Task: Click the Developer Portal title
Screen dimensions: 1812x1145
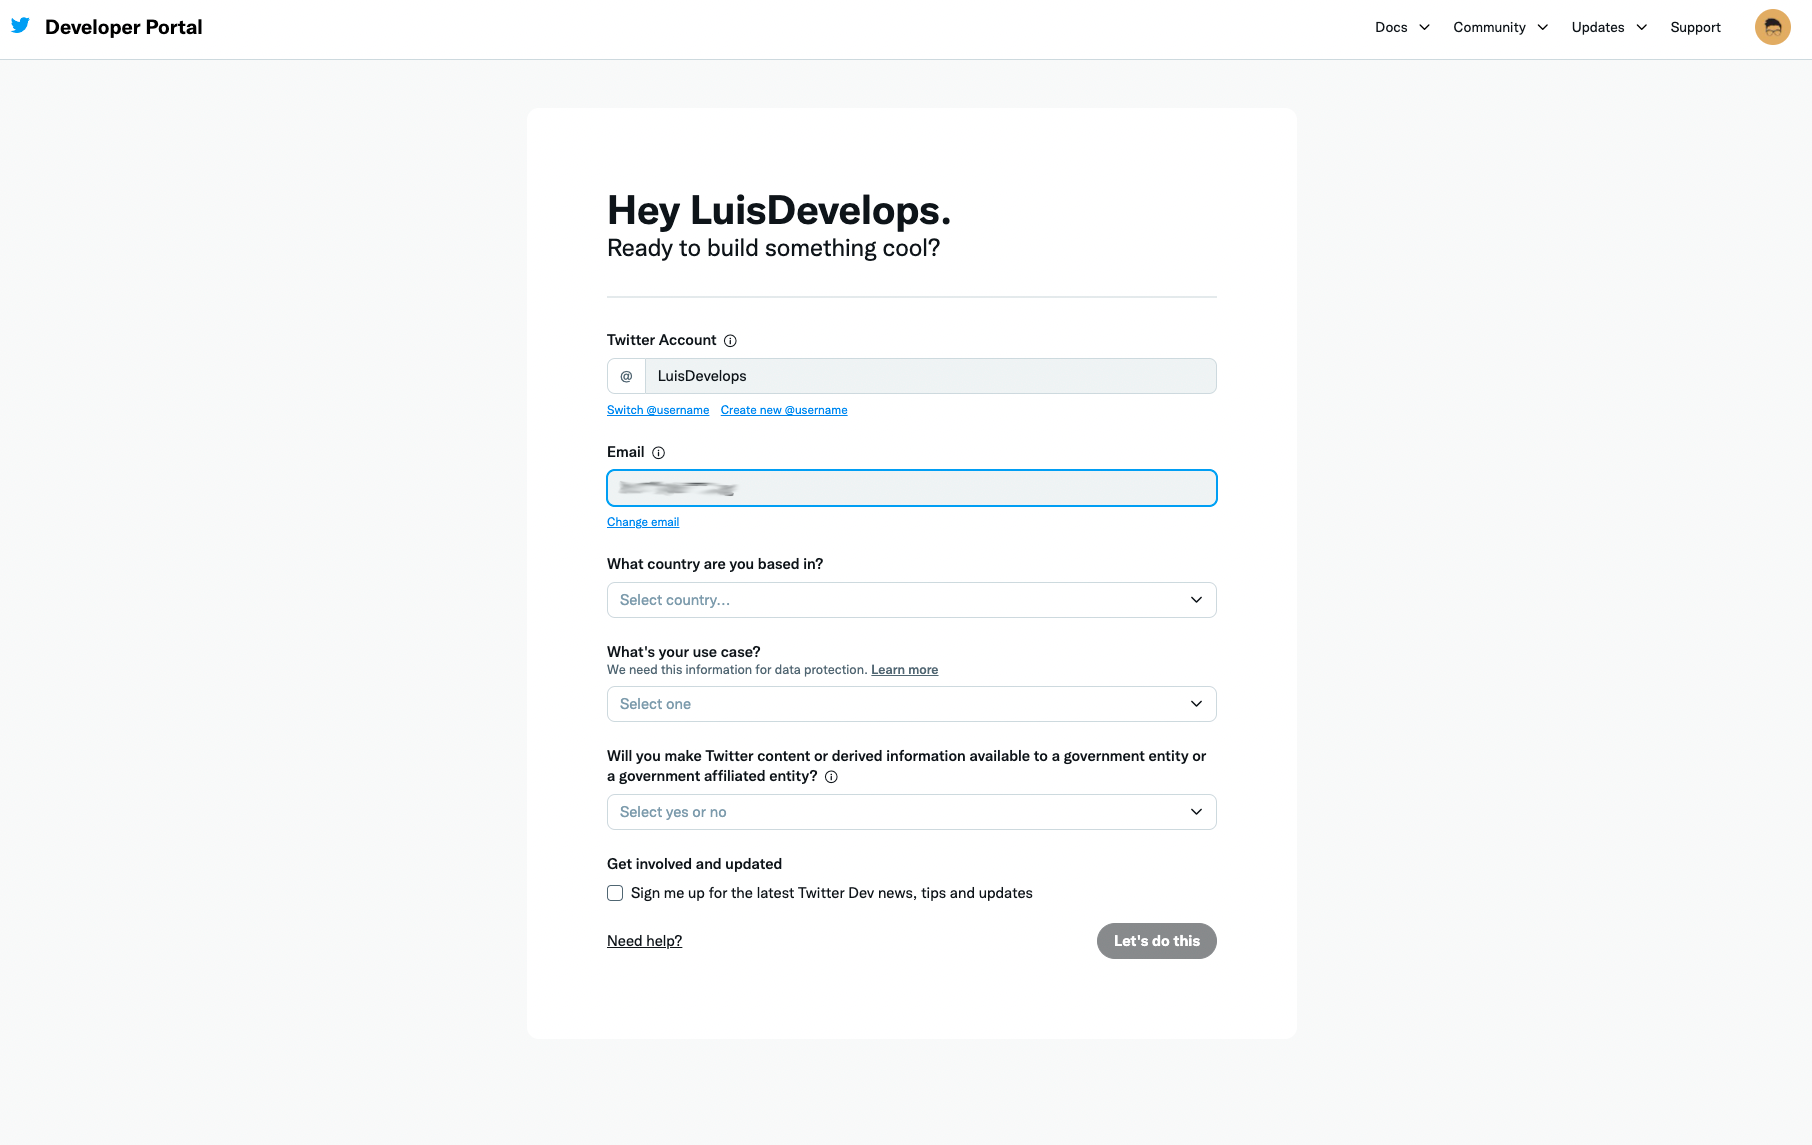Action: pos(124,27)
